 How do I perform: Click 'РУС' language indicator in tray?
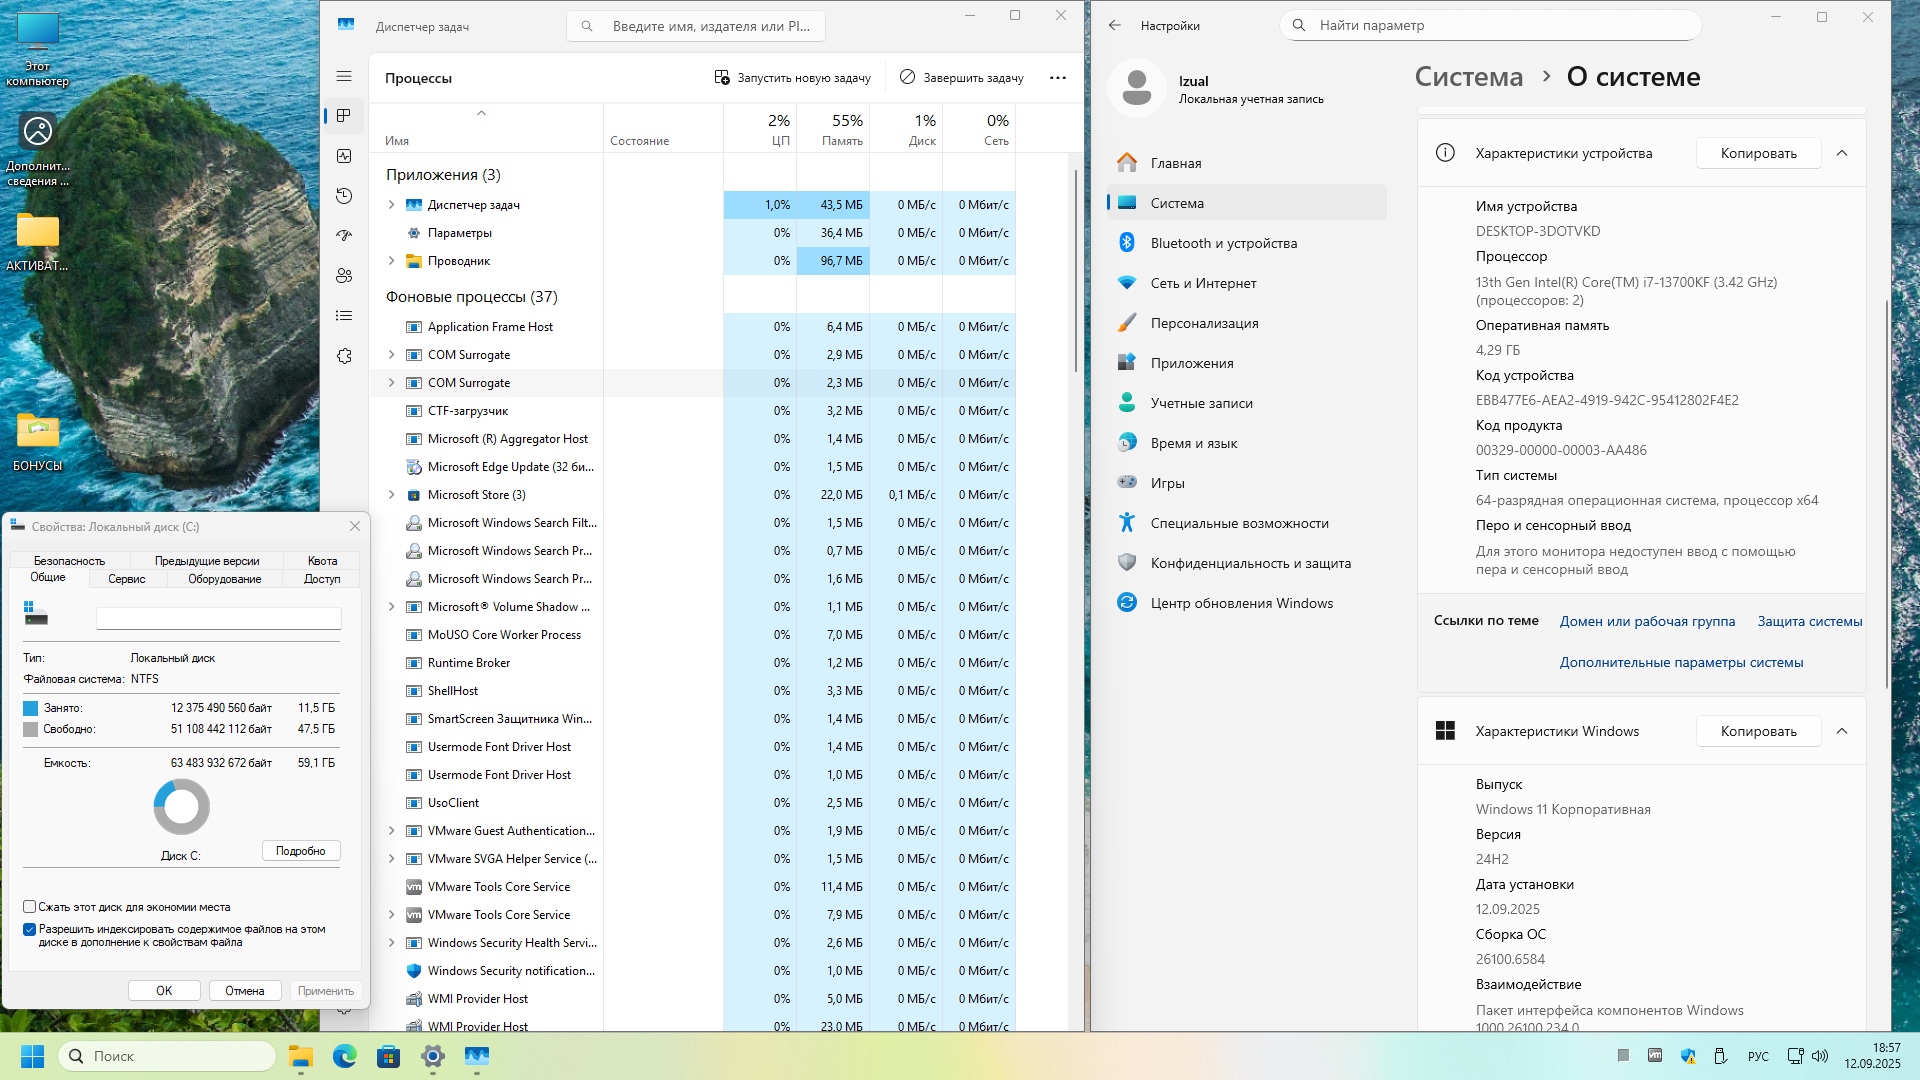click(1758, 1056)
